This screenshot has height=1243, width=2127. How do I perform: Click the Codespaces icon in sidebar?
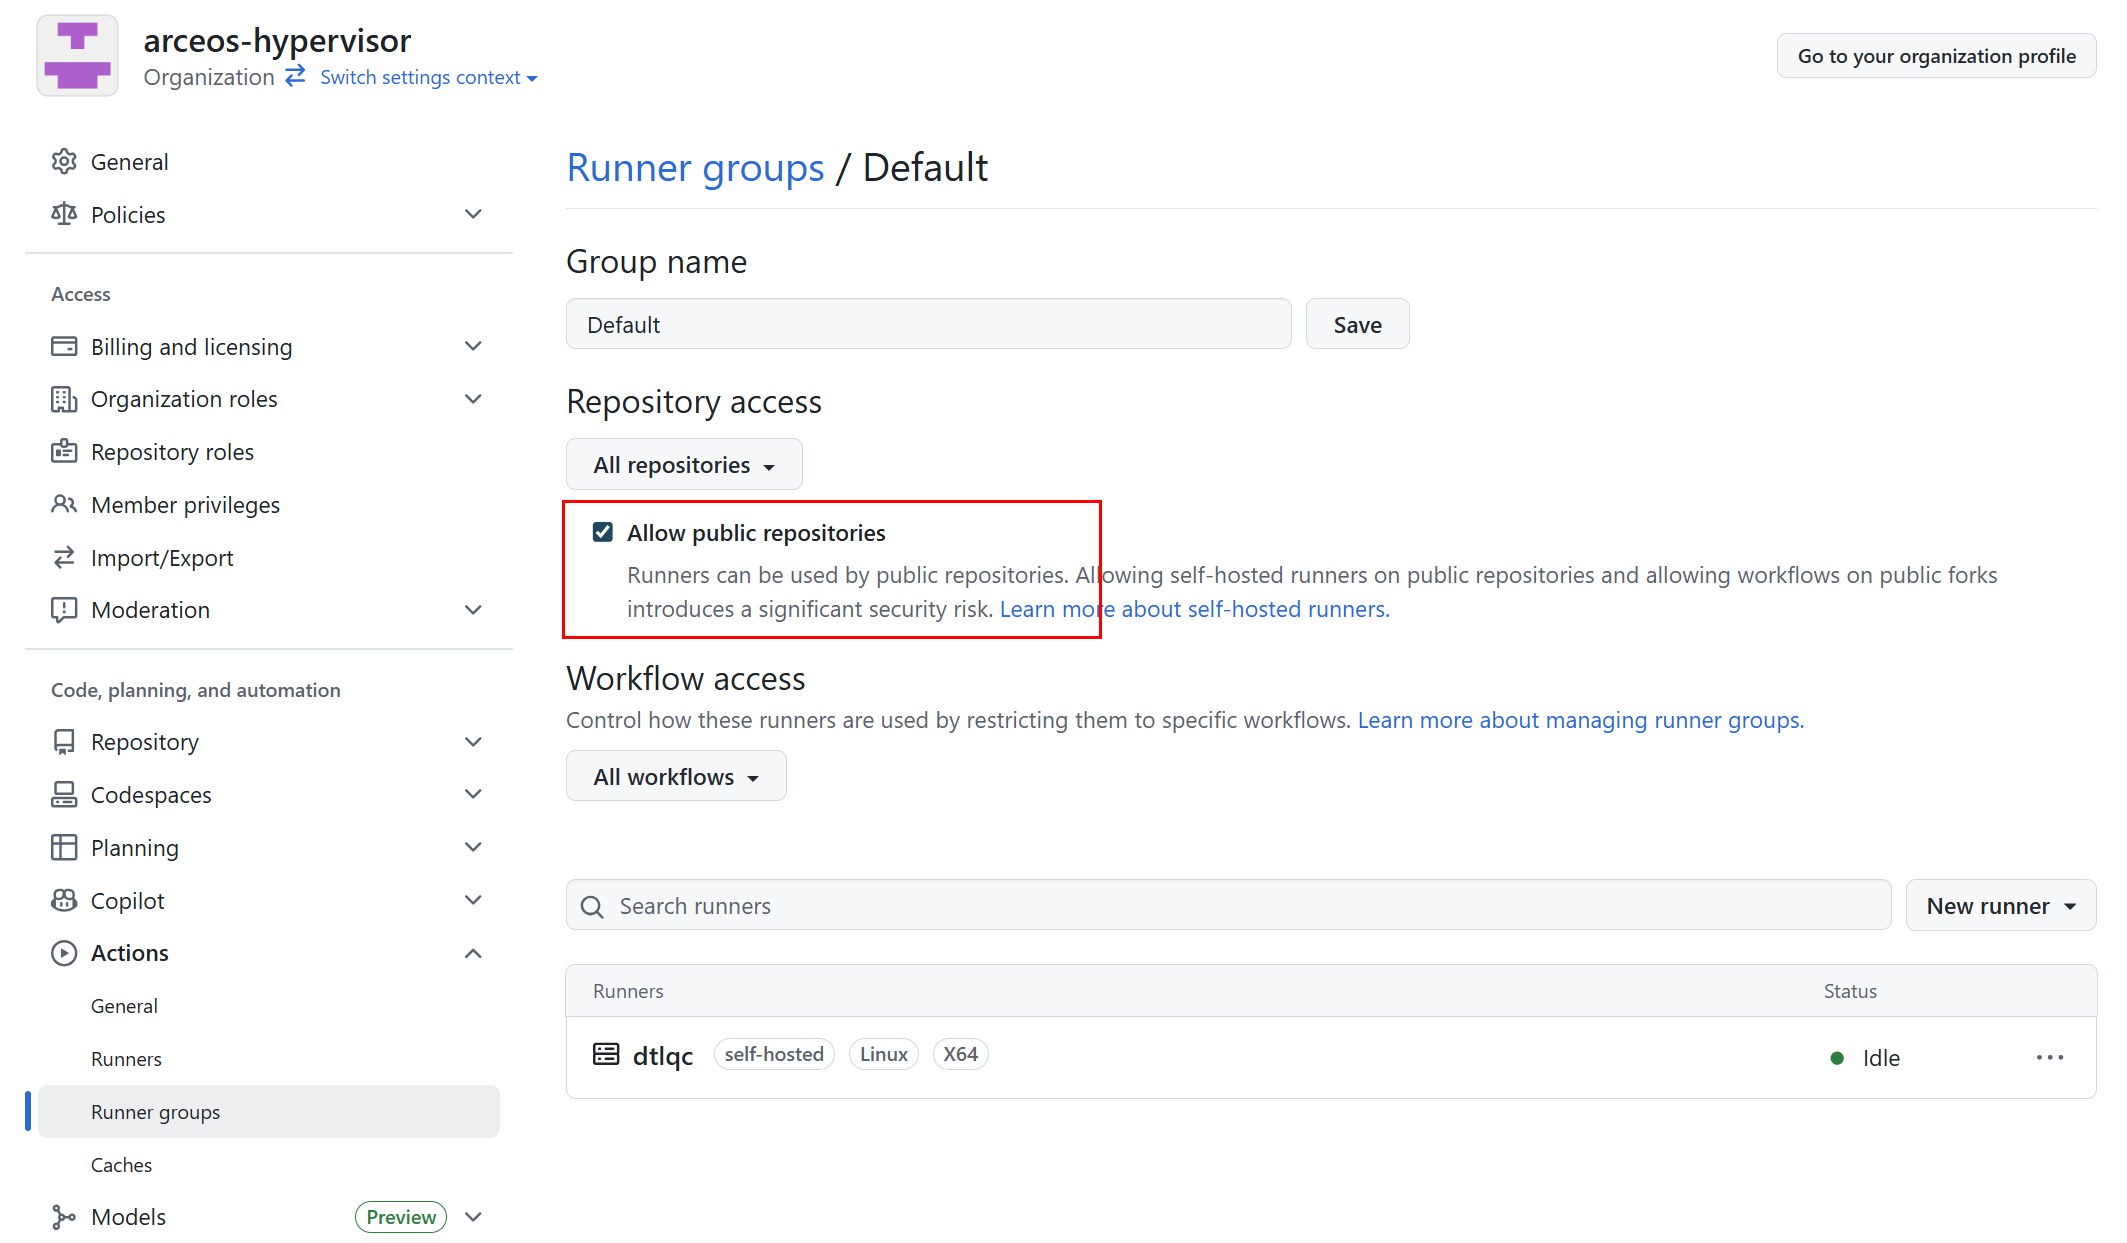[64, 795]
